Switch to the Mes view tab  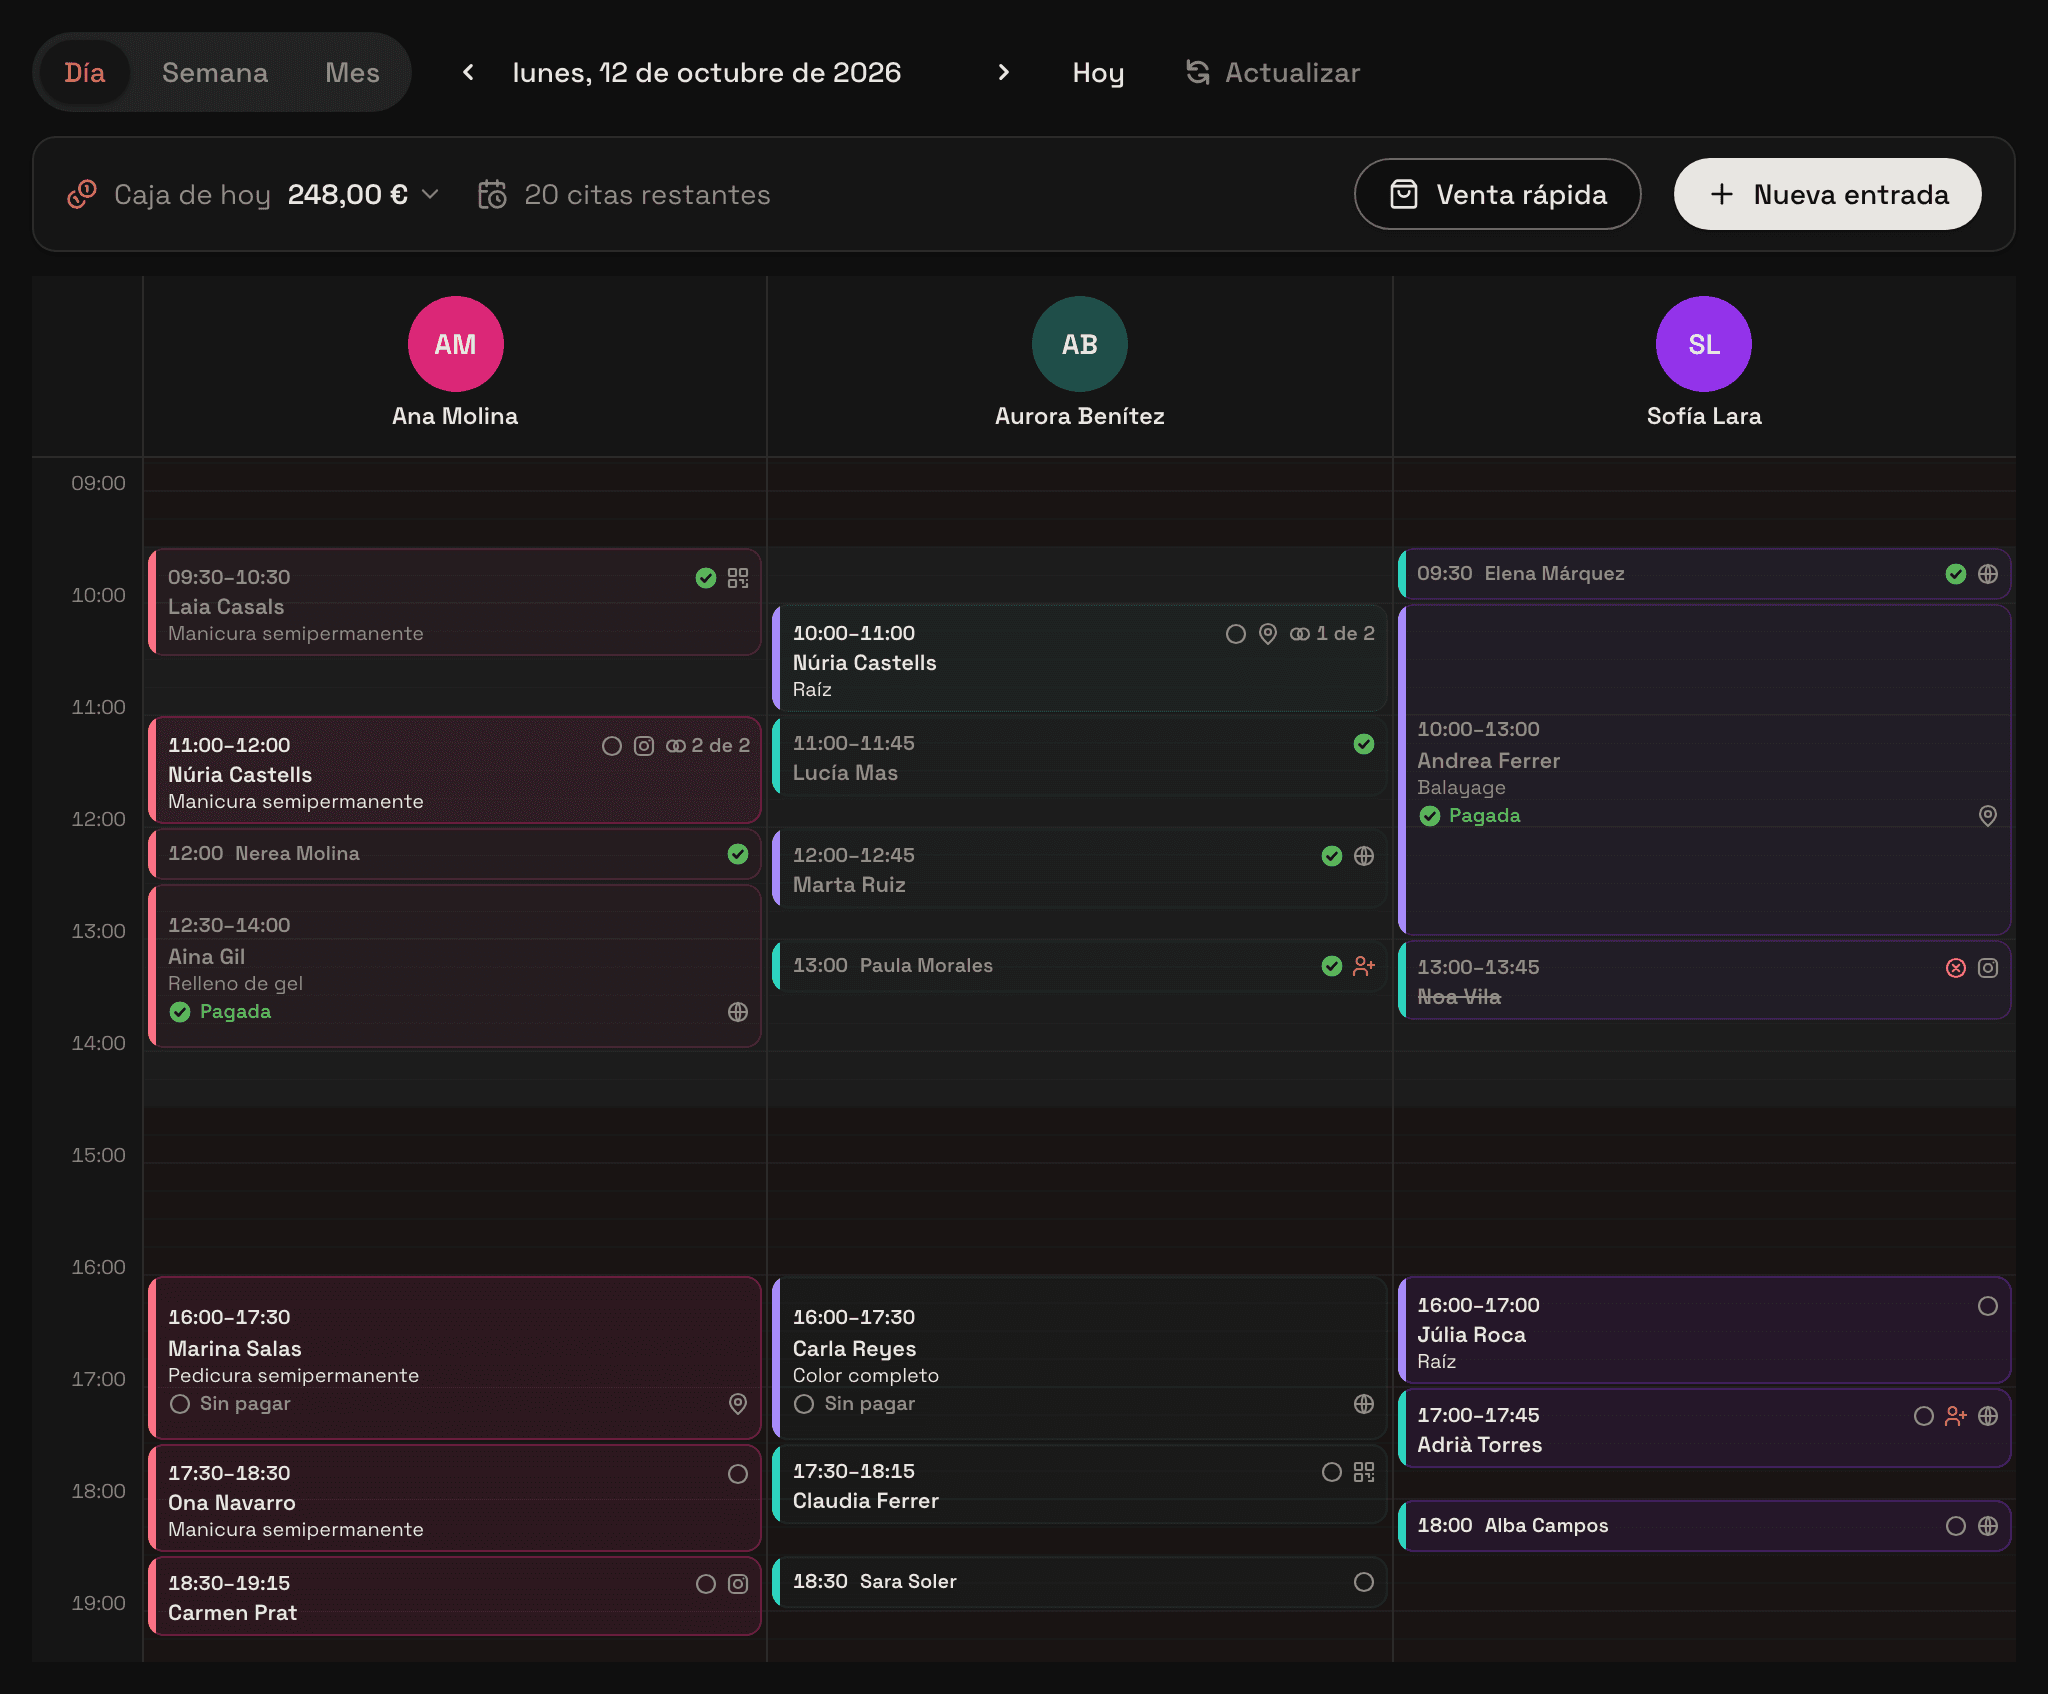352,72
